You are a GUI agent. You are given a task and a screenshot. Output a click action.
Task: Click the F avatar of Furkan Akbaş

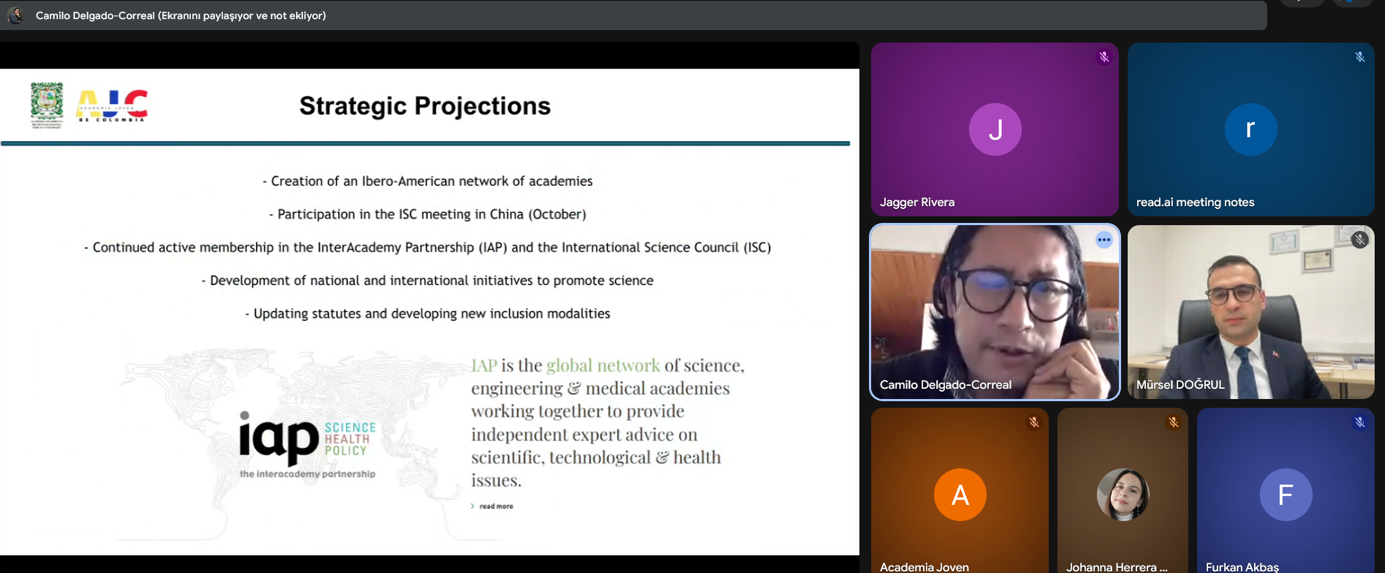pos(1285,495)
